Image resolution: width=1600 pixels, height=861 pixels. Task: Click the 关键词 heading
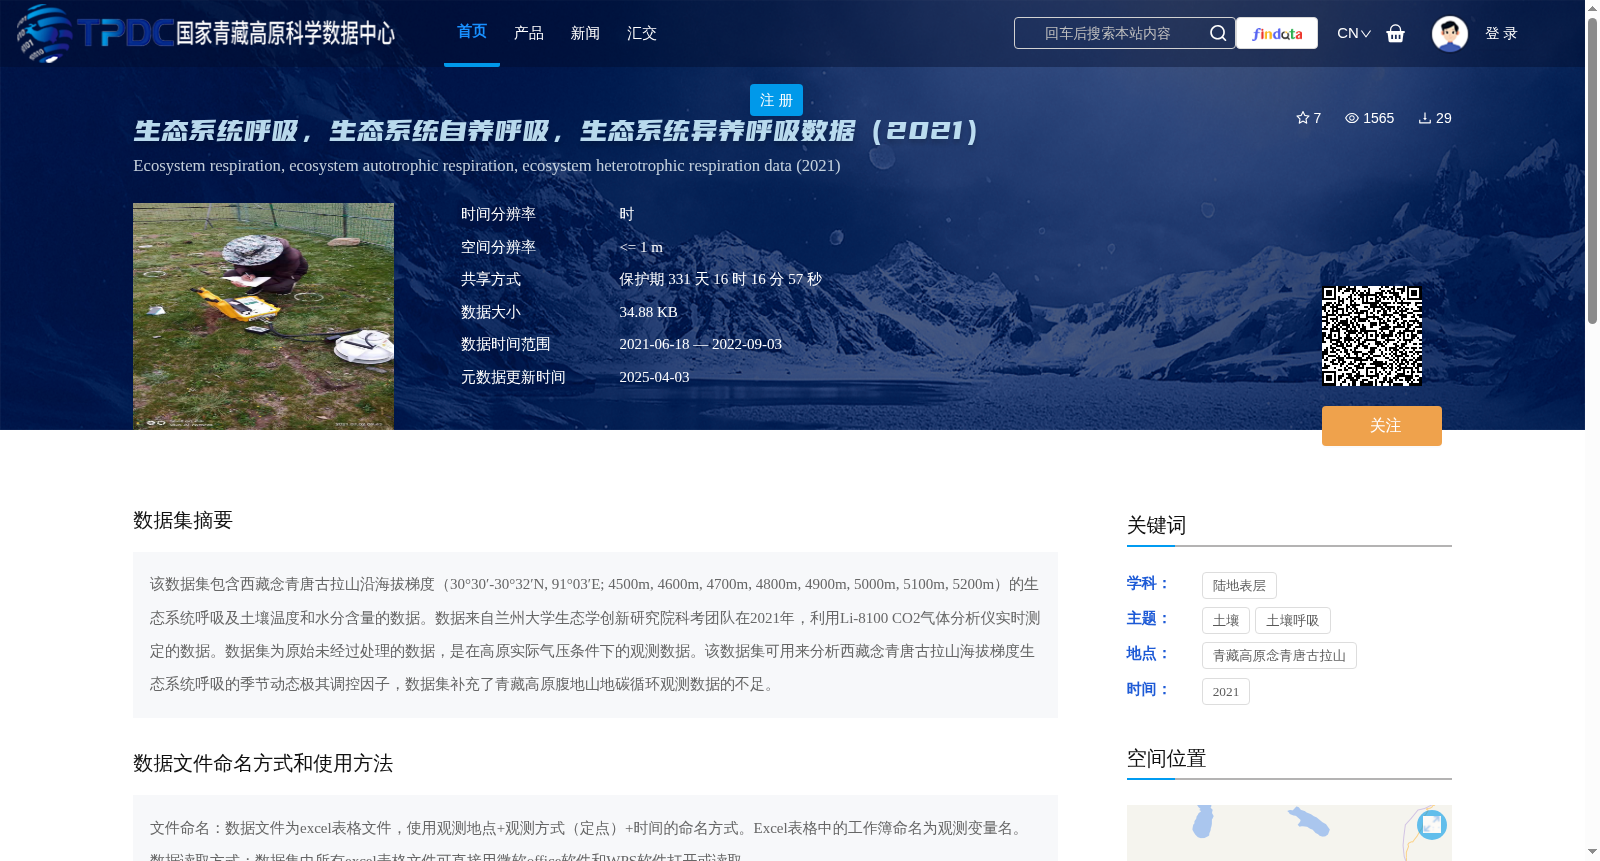1156,525
